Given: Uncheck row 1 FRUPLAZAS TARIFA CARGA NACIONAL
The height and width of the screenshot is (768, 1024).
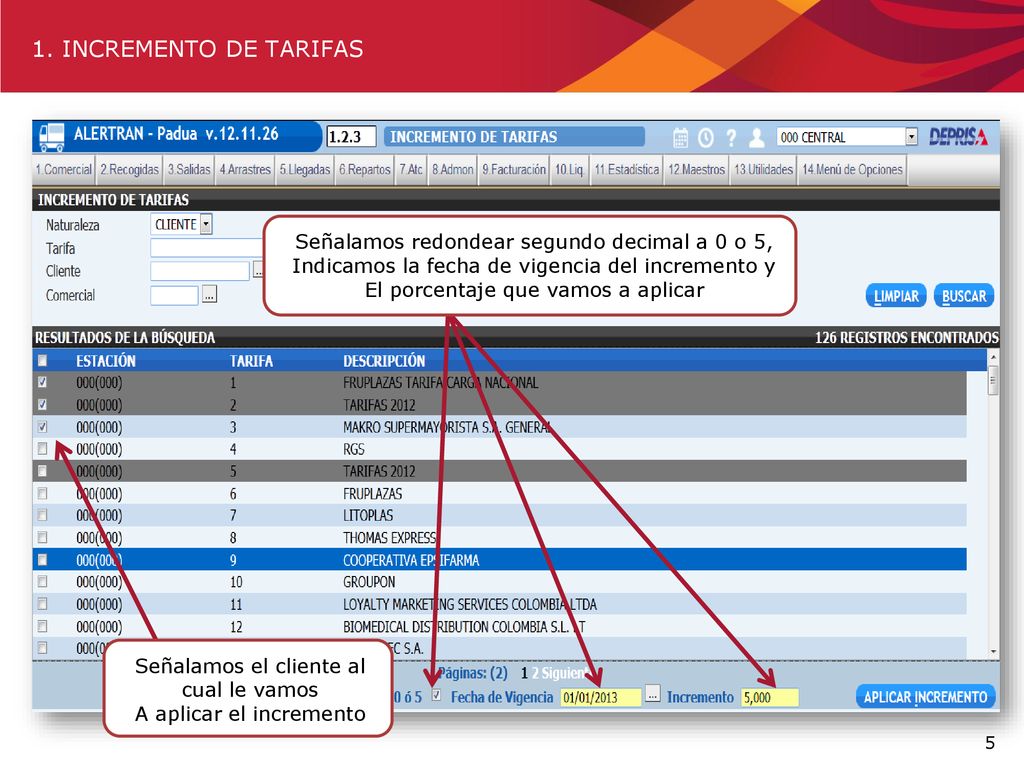Looking at the screenshot, I should click(42, 382).
